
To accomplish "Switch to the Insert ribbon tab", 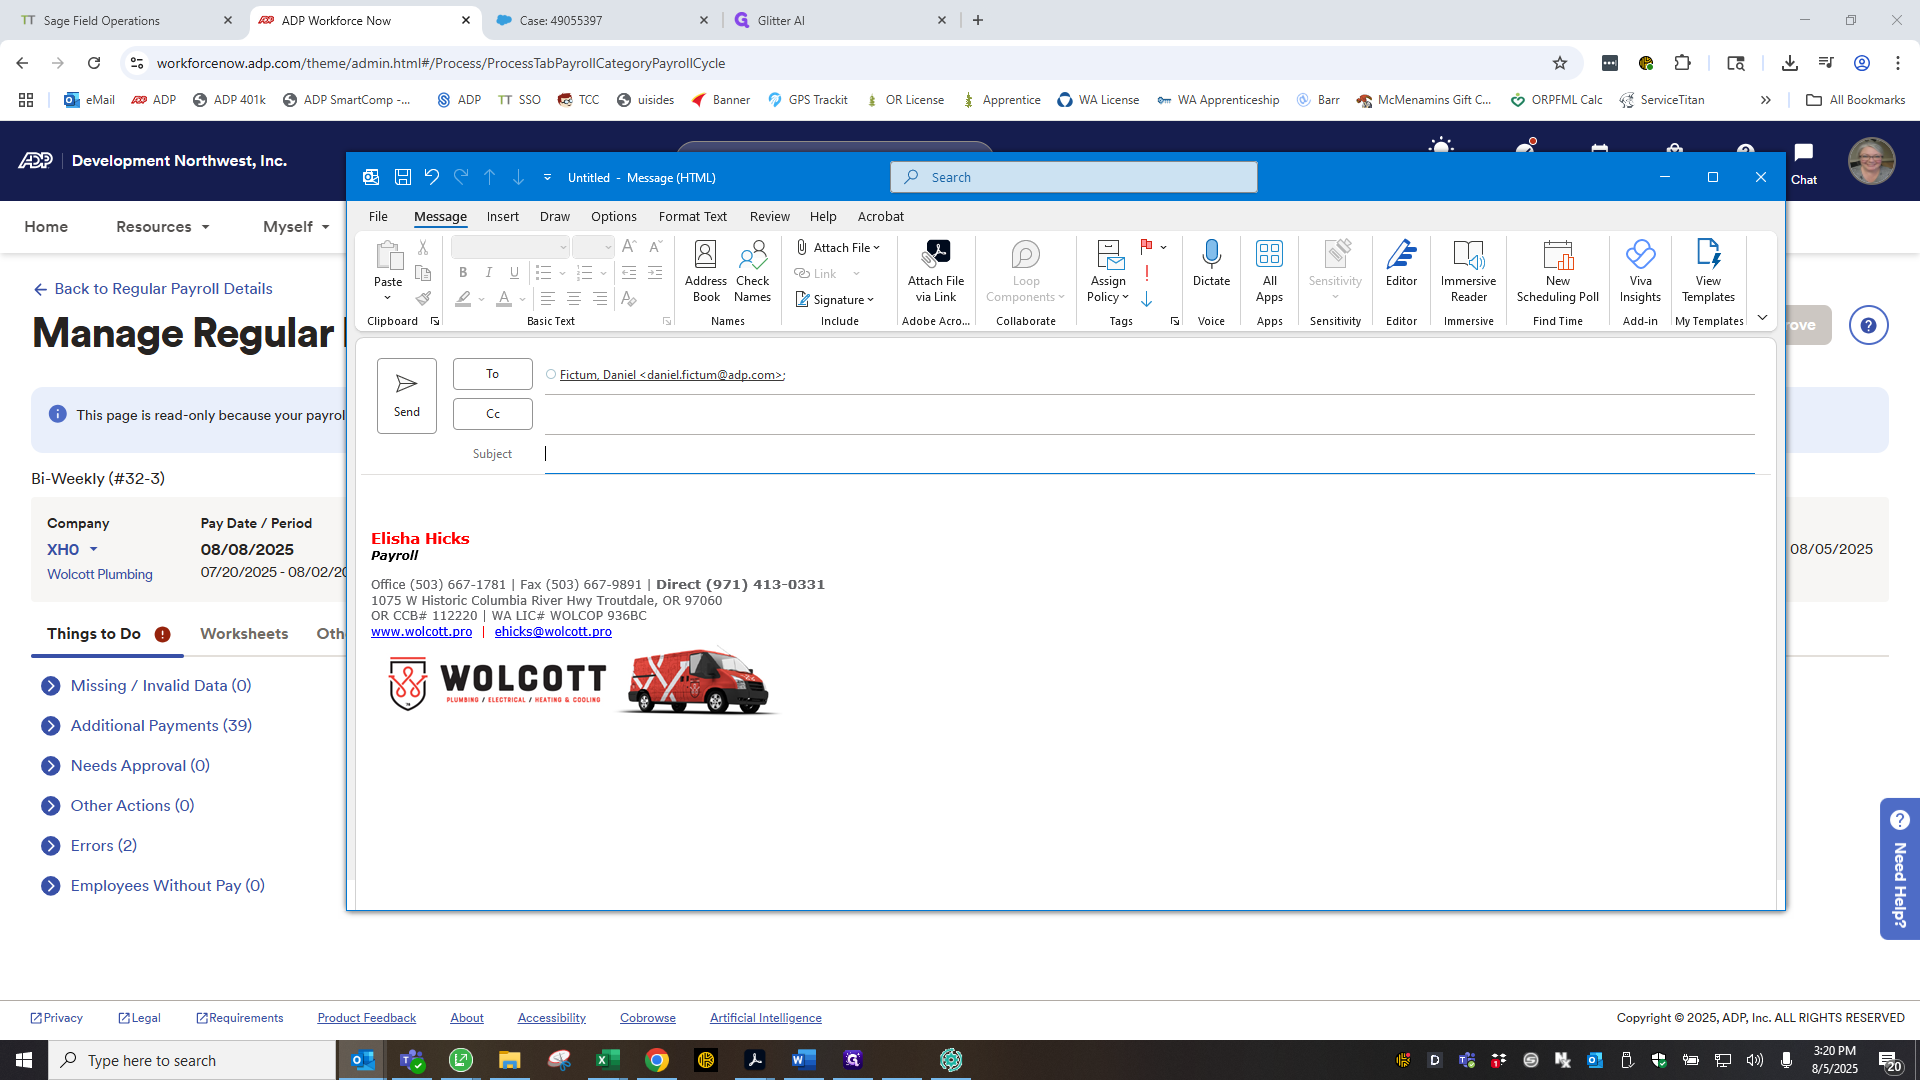I will coord(502,216).
